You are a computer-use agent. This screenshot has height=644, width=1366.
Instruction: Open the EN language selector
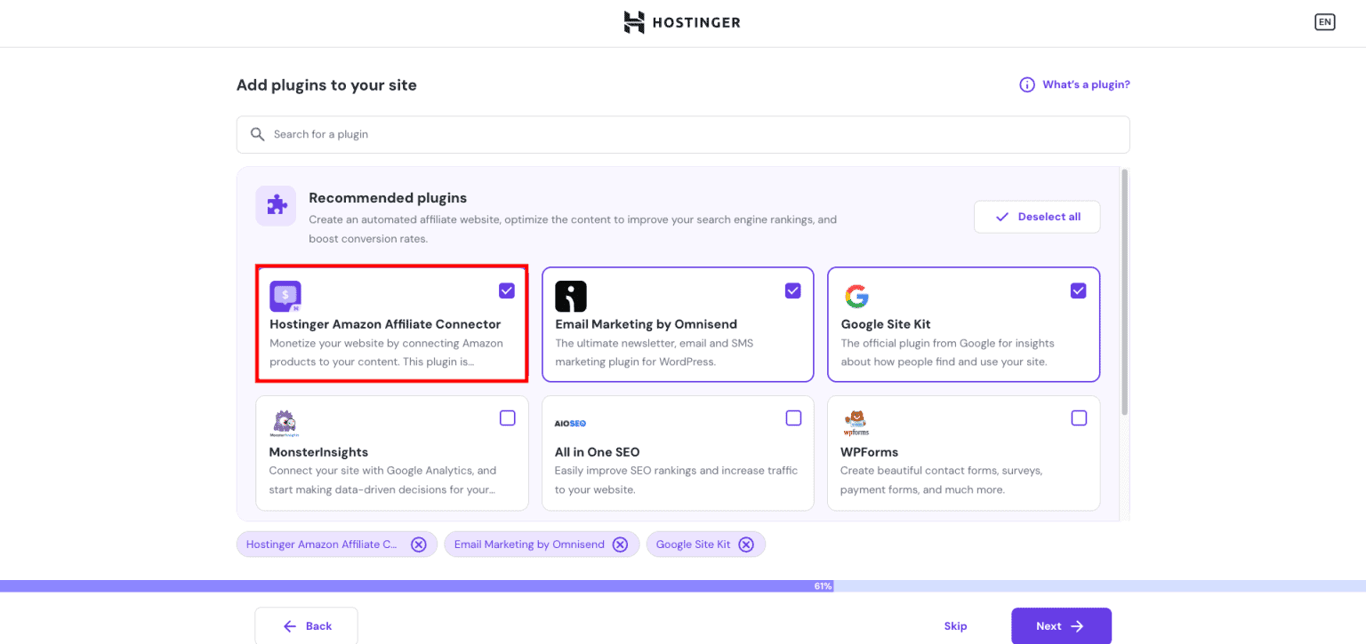(x=1324, y=21)
